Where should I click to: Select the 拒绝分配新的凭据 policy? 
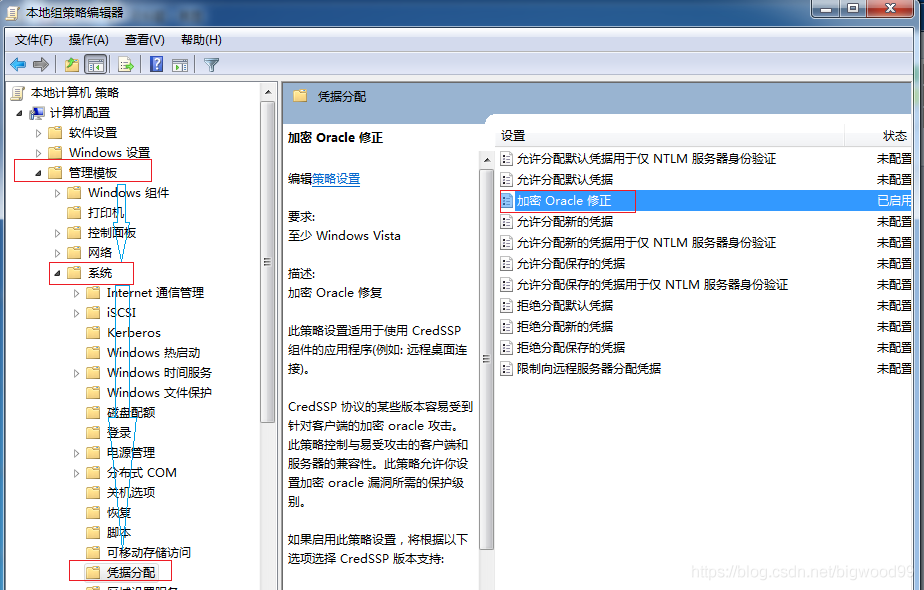pyautogui.click(x=565, y=327)
